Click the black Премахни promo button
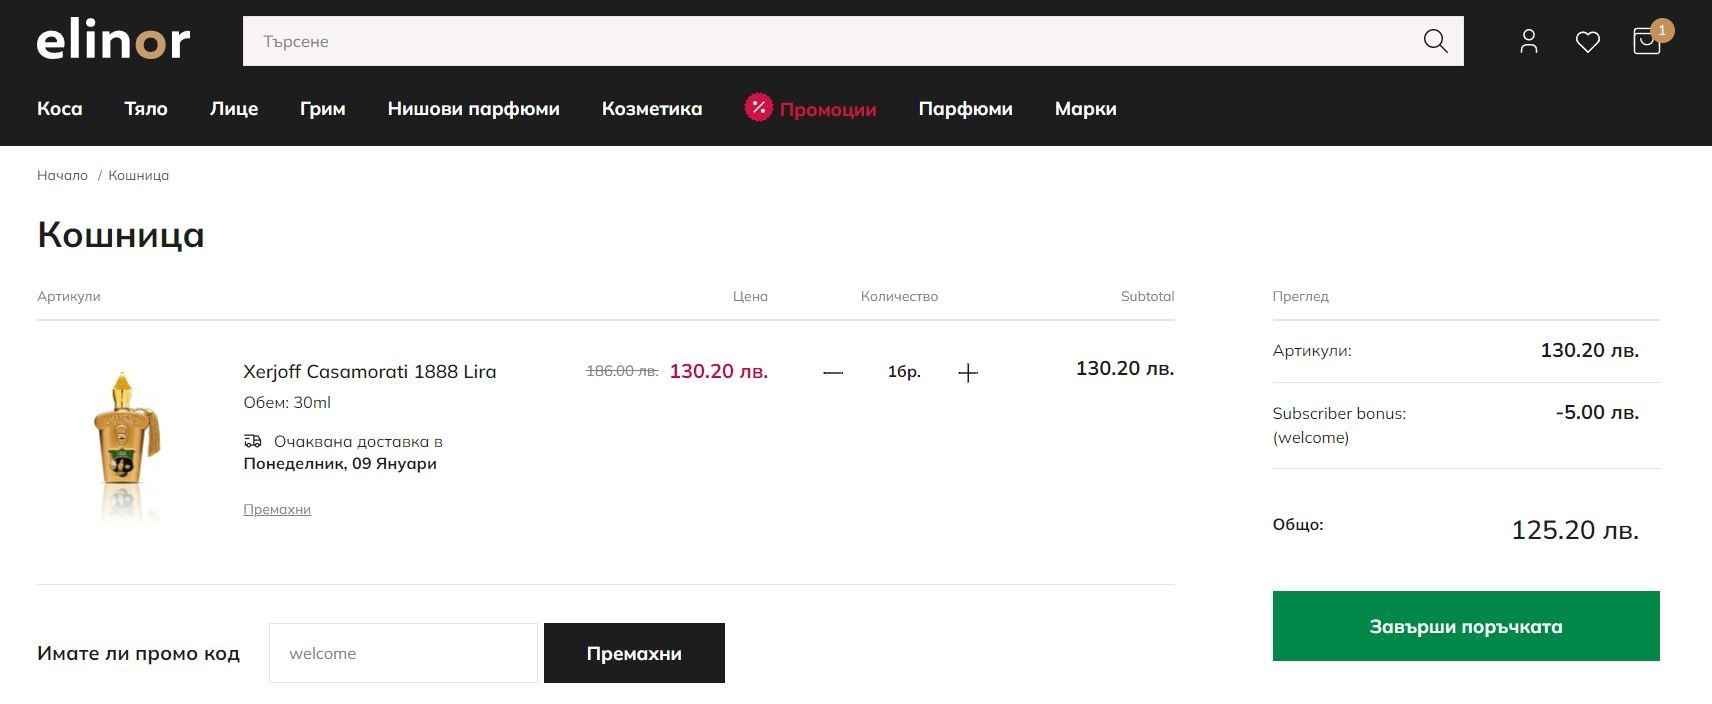Image resolution: width=1712 pixels, height=704 pixels. [634, 653]
